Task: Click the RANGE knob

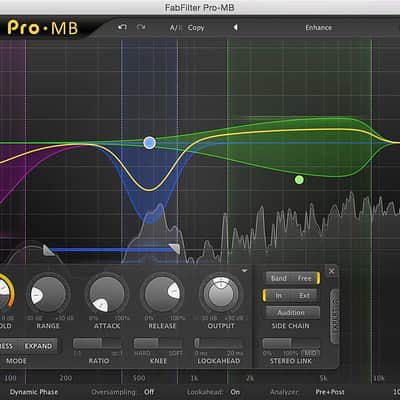Action: [x=48, y=295]
